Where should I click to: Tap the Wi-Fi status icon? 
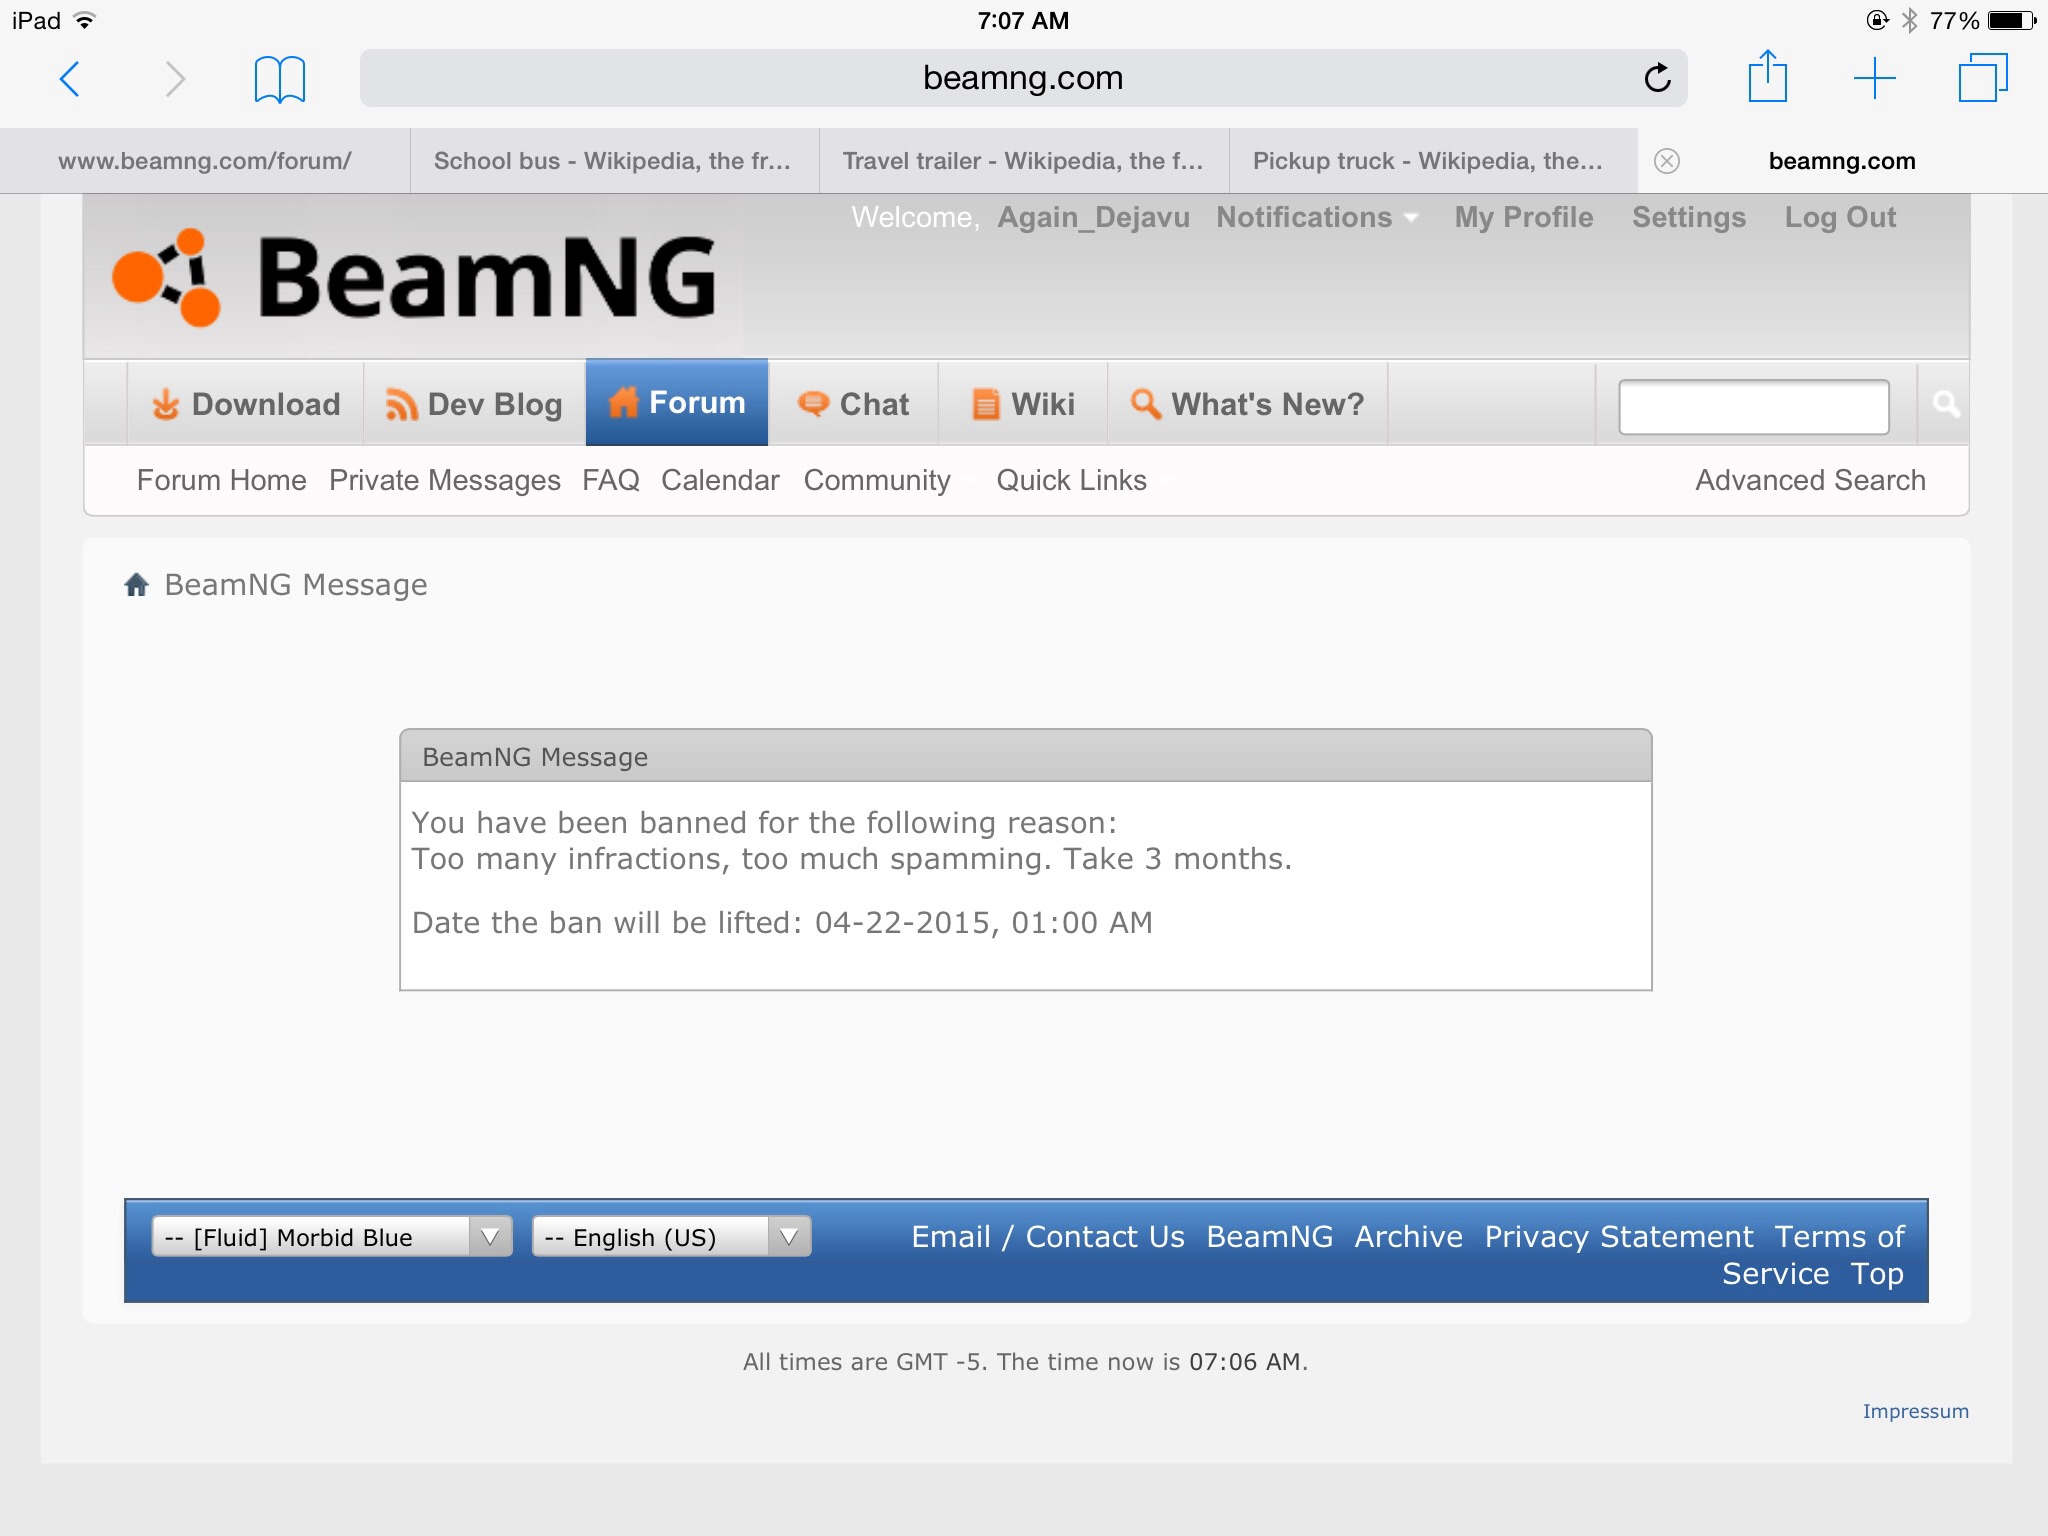click(86, 20)
